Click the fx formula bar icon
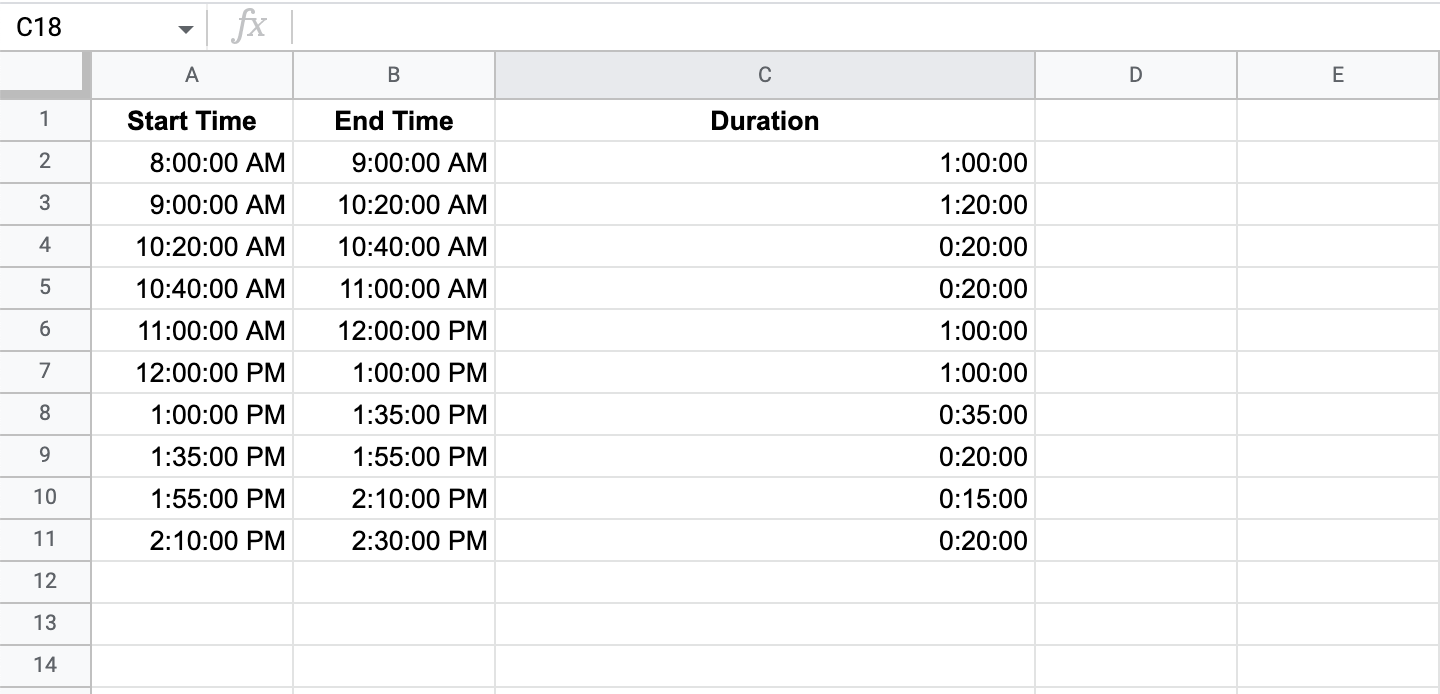The image size is (1440, 694). click(x=248, y=27)
